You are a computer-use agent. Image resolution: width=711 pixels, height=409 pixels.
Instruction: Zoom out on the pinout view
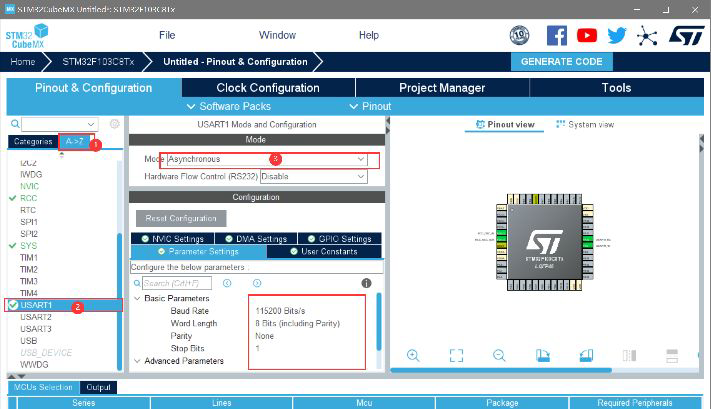[x=499, y=355]
